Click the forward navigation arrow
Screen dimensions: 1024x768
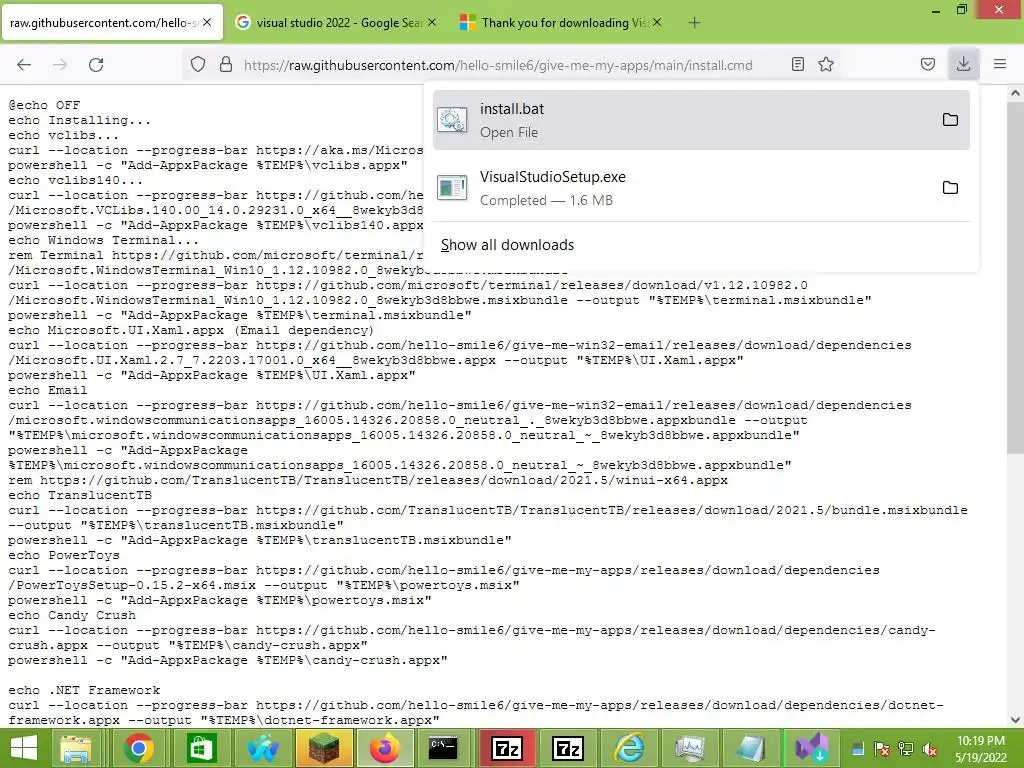tap(60, 65)
